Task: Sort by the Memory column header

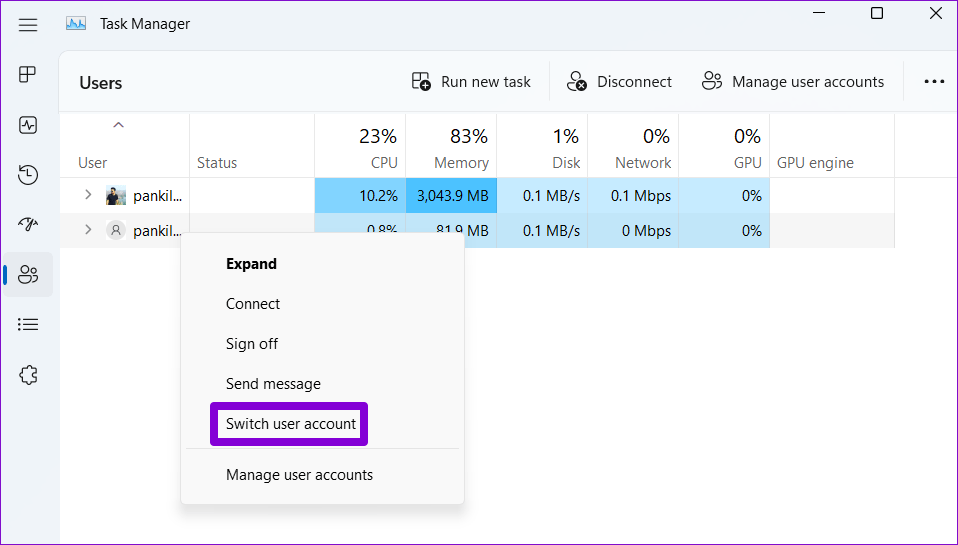Action: pos(451,146)
